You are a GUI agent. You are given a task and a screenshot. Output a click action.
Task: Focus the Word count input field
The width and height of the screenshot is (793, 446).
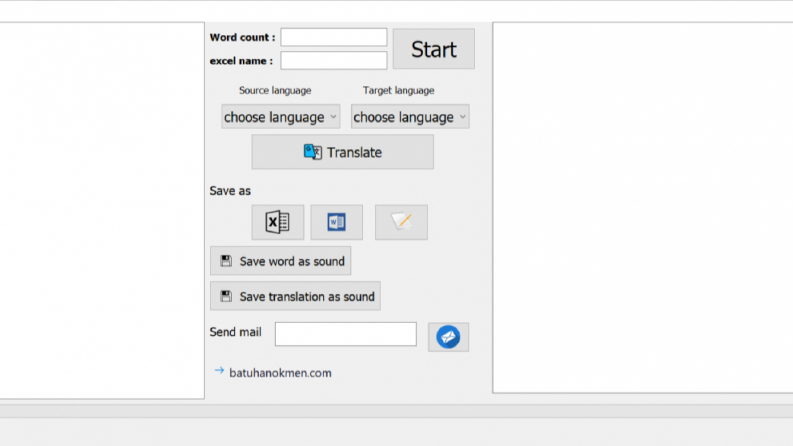334,37
